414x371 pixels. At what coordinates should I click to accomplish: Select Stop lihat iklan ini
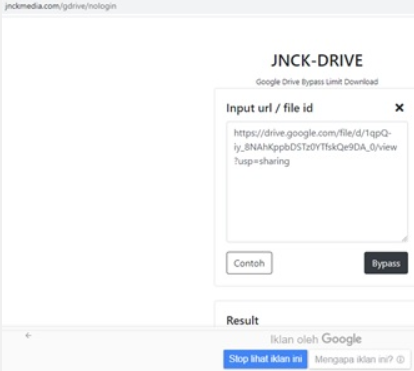point(265,359)
